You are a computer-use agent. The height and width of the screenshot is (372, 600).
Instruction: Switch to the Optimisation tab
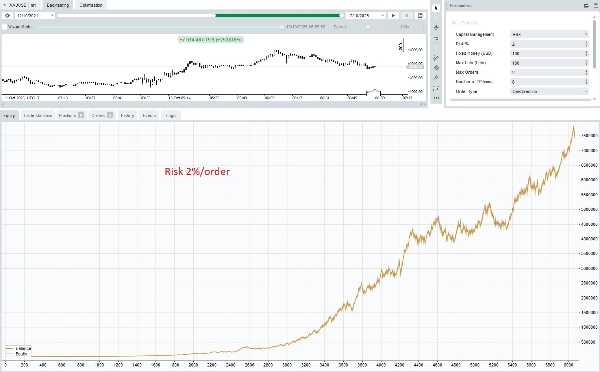click(x=91, y=5)
